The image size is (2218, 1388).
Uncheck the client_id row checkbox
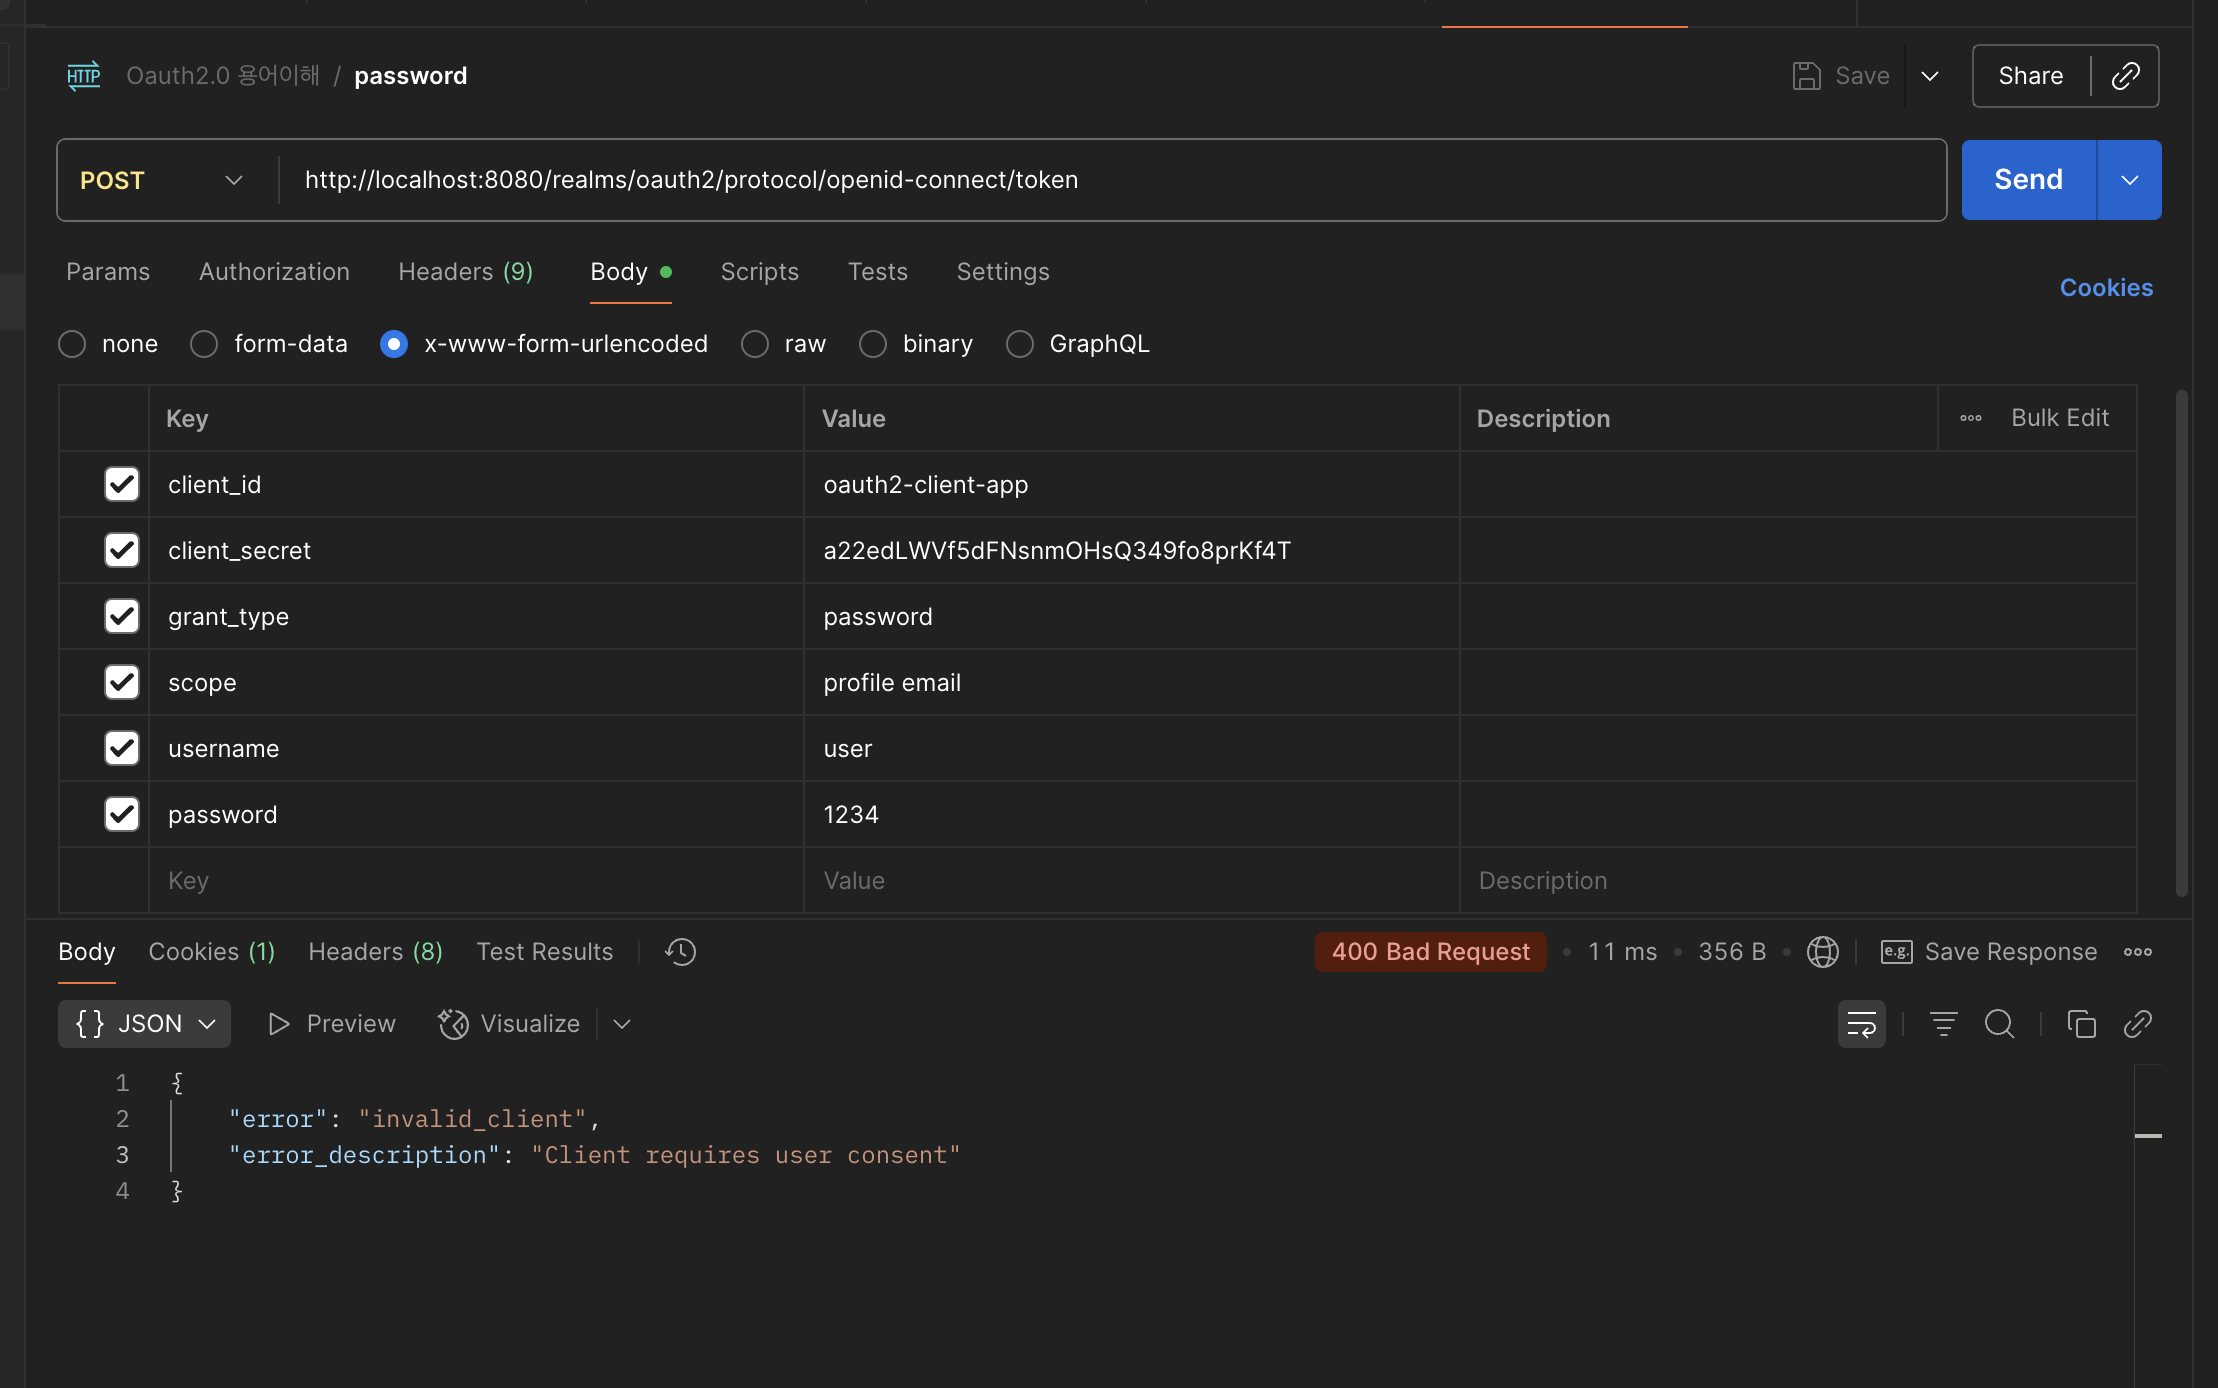[122, 484]
